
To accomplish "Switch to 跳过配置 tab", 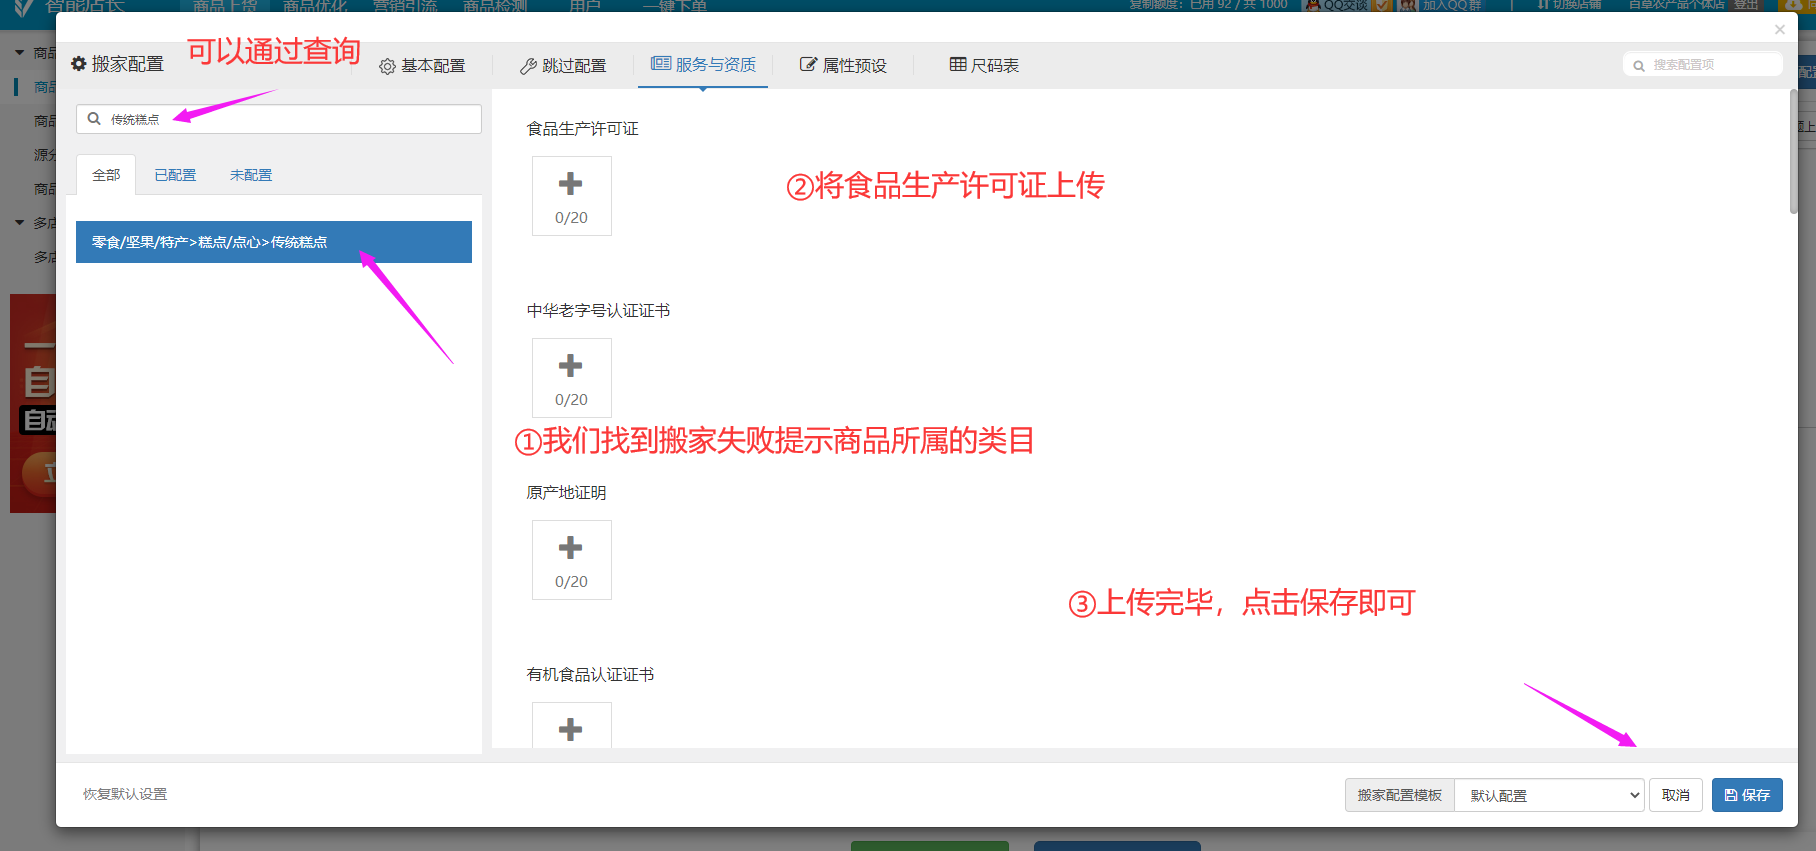I will (x=563, y=66).
